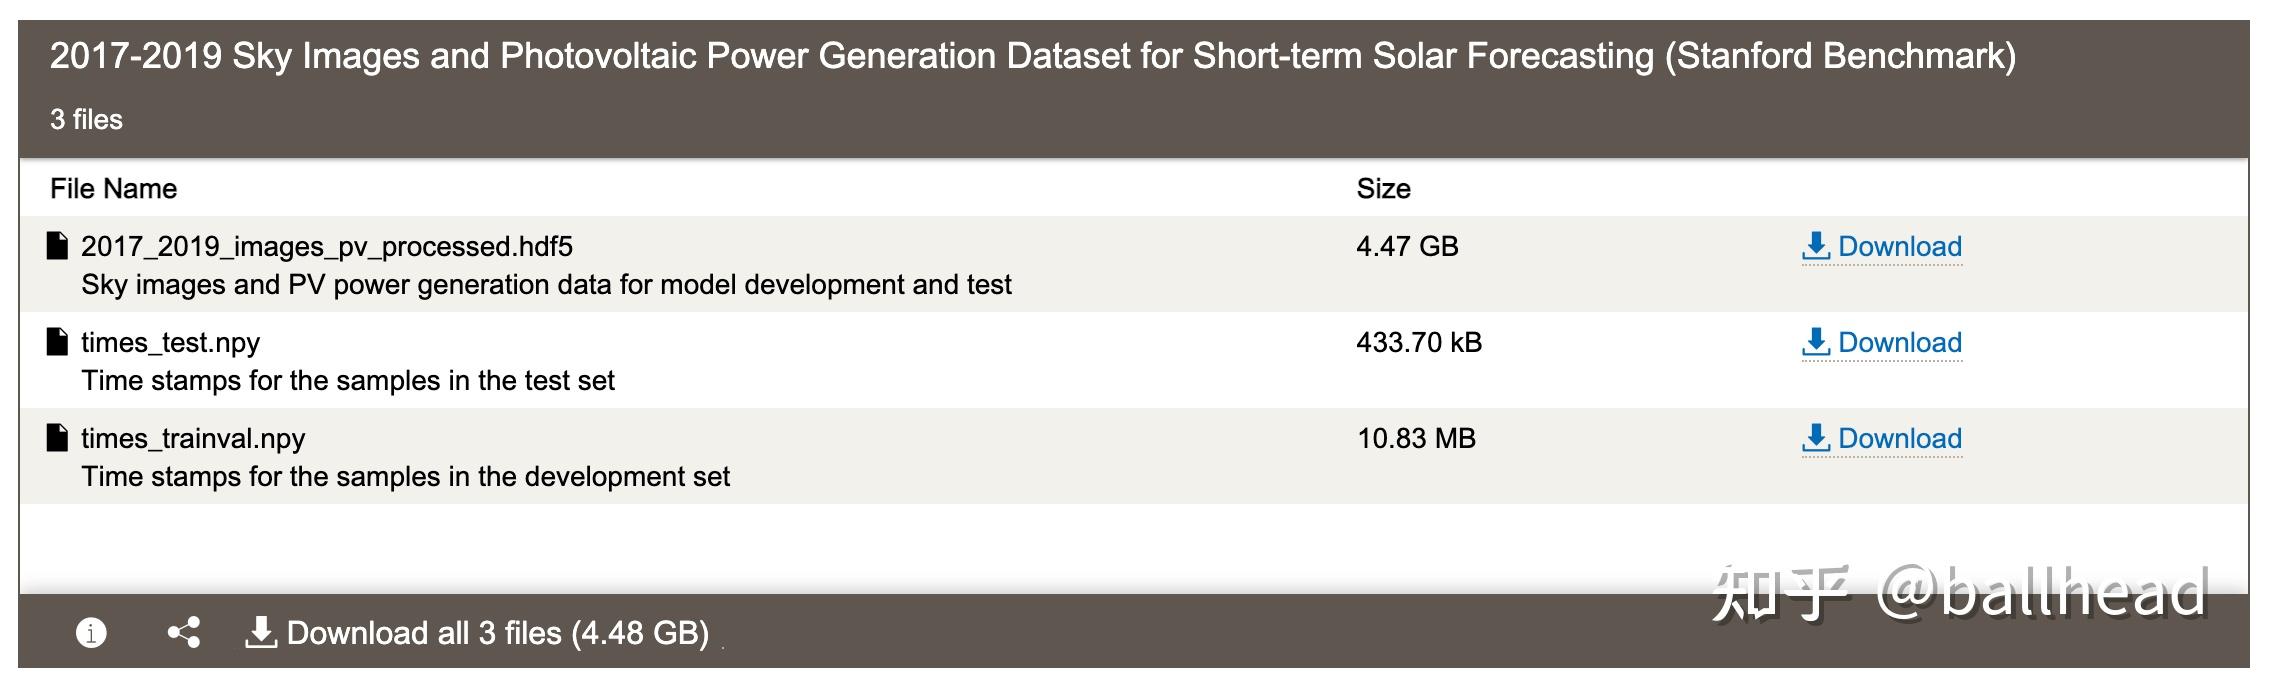Click the info icon in the bottom toolbar
The height and width of the screenshot is (686, 2270).
[x=90, y=631]
